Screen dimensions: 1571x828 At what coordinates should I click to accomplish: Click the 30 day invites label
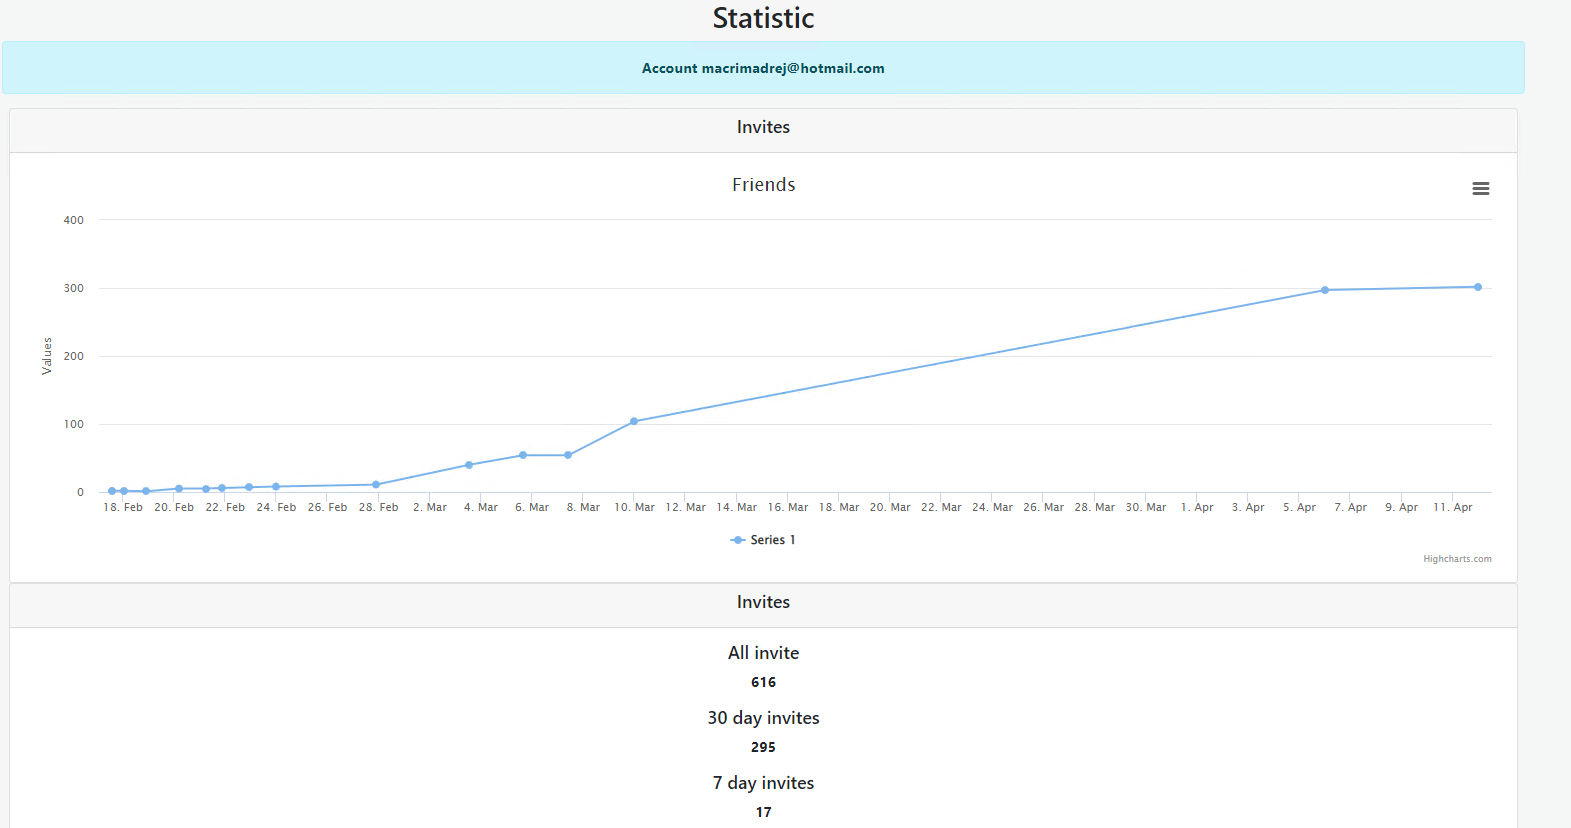point(763,718)
